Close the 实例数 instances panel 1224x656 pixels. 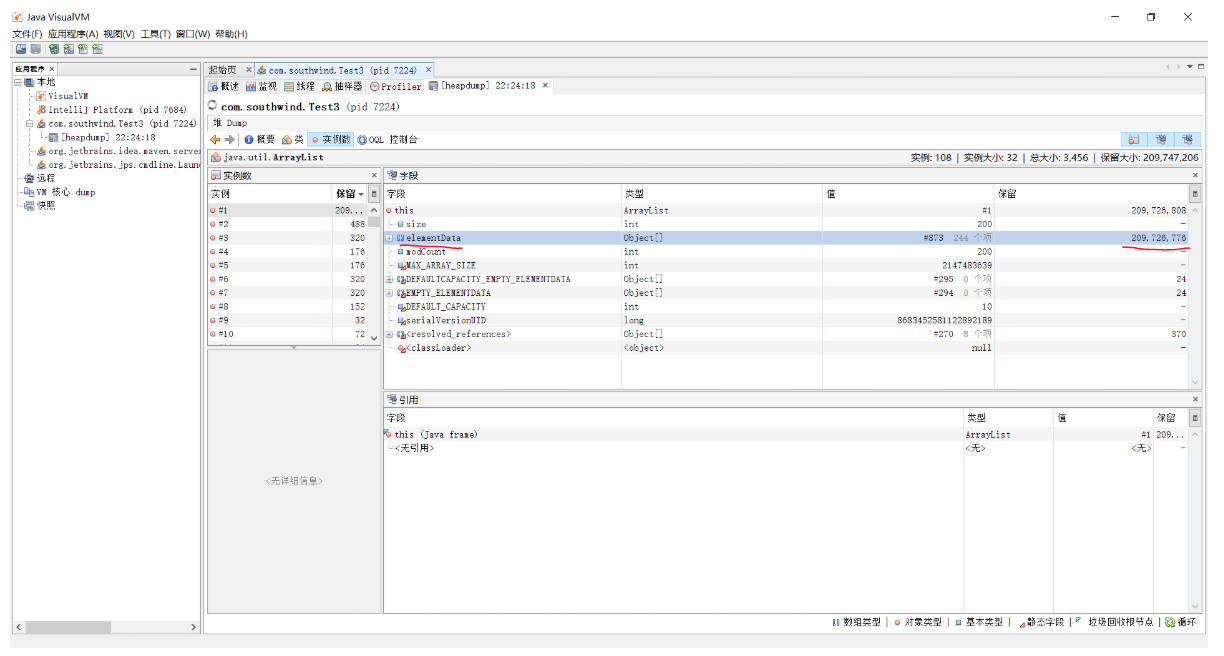pyautogui.click(x=374, y=175)
